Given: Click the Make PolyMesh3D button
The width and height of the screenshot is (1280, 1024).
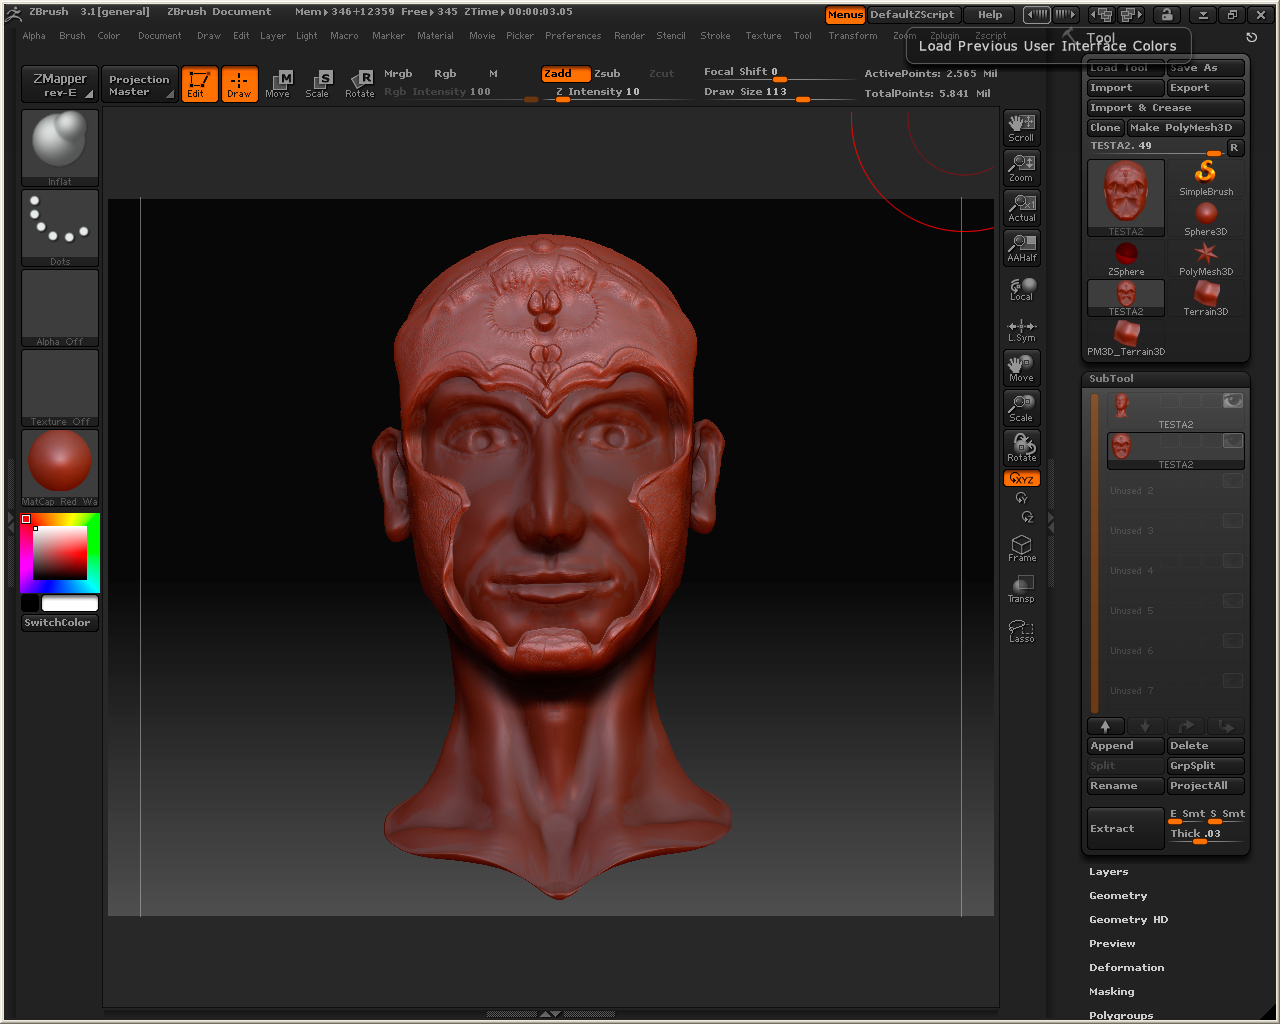Looking at the screenshot, I should [1185, 128].
